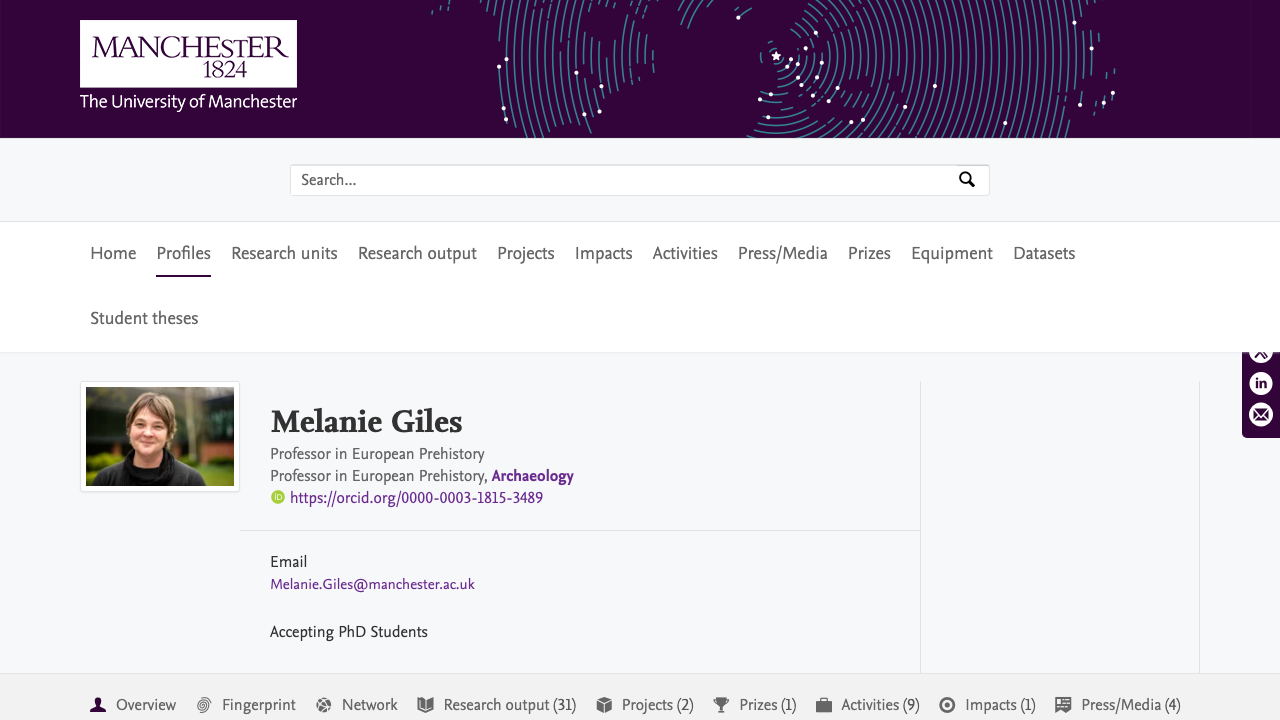Click the Prizes trophy icon
This screenshot has width=1280, height=720.
coord(721,705)
